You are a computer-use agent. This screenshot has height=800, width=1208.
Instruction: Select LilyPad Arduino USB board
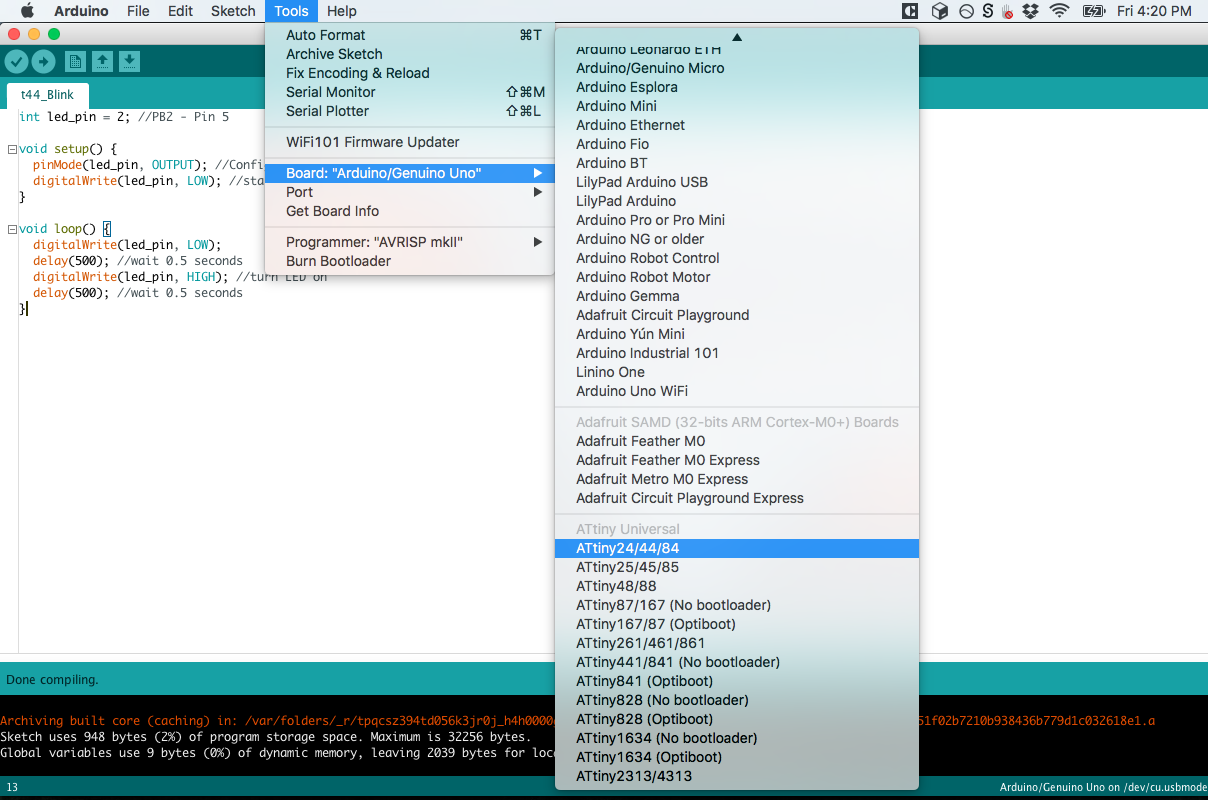[737, 182]
